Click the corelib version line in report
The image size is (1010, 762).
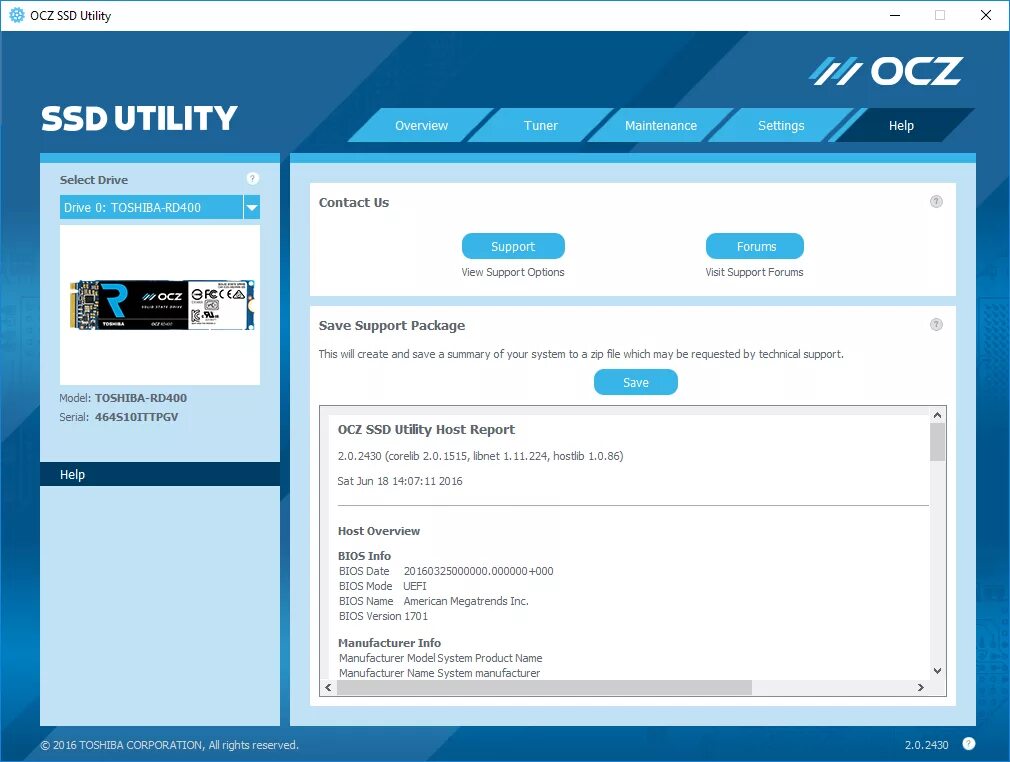tap(481, 456)
